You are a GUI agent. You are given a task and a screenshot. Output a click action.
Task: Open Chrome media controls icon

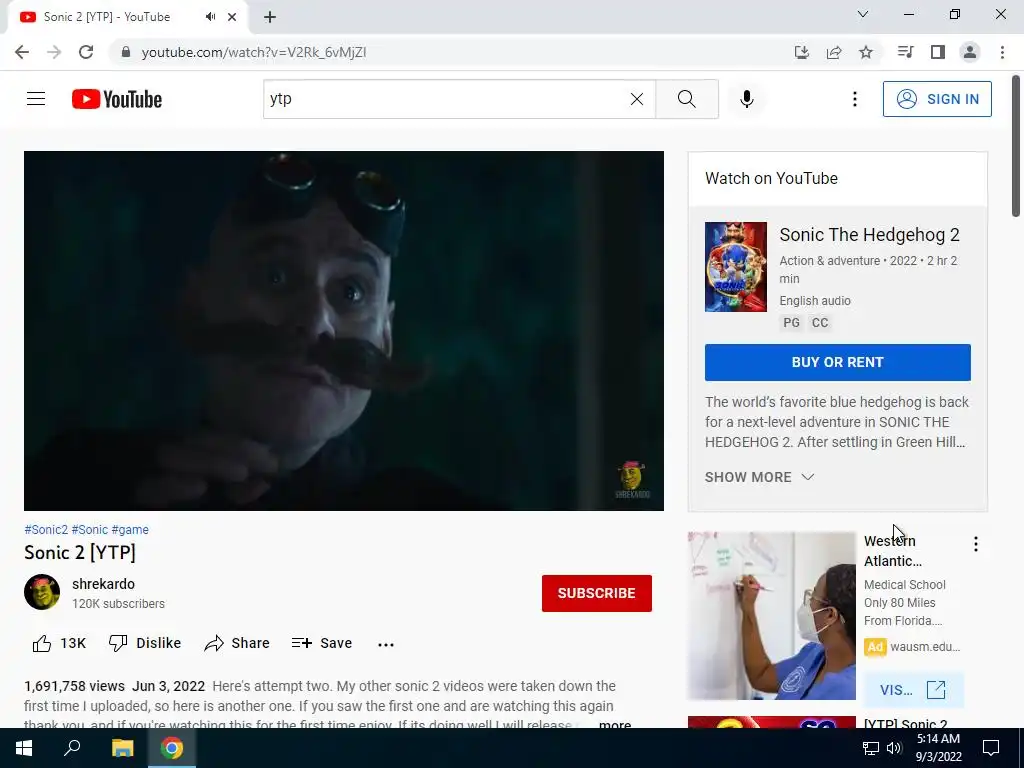point(905,52)
